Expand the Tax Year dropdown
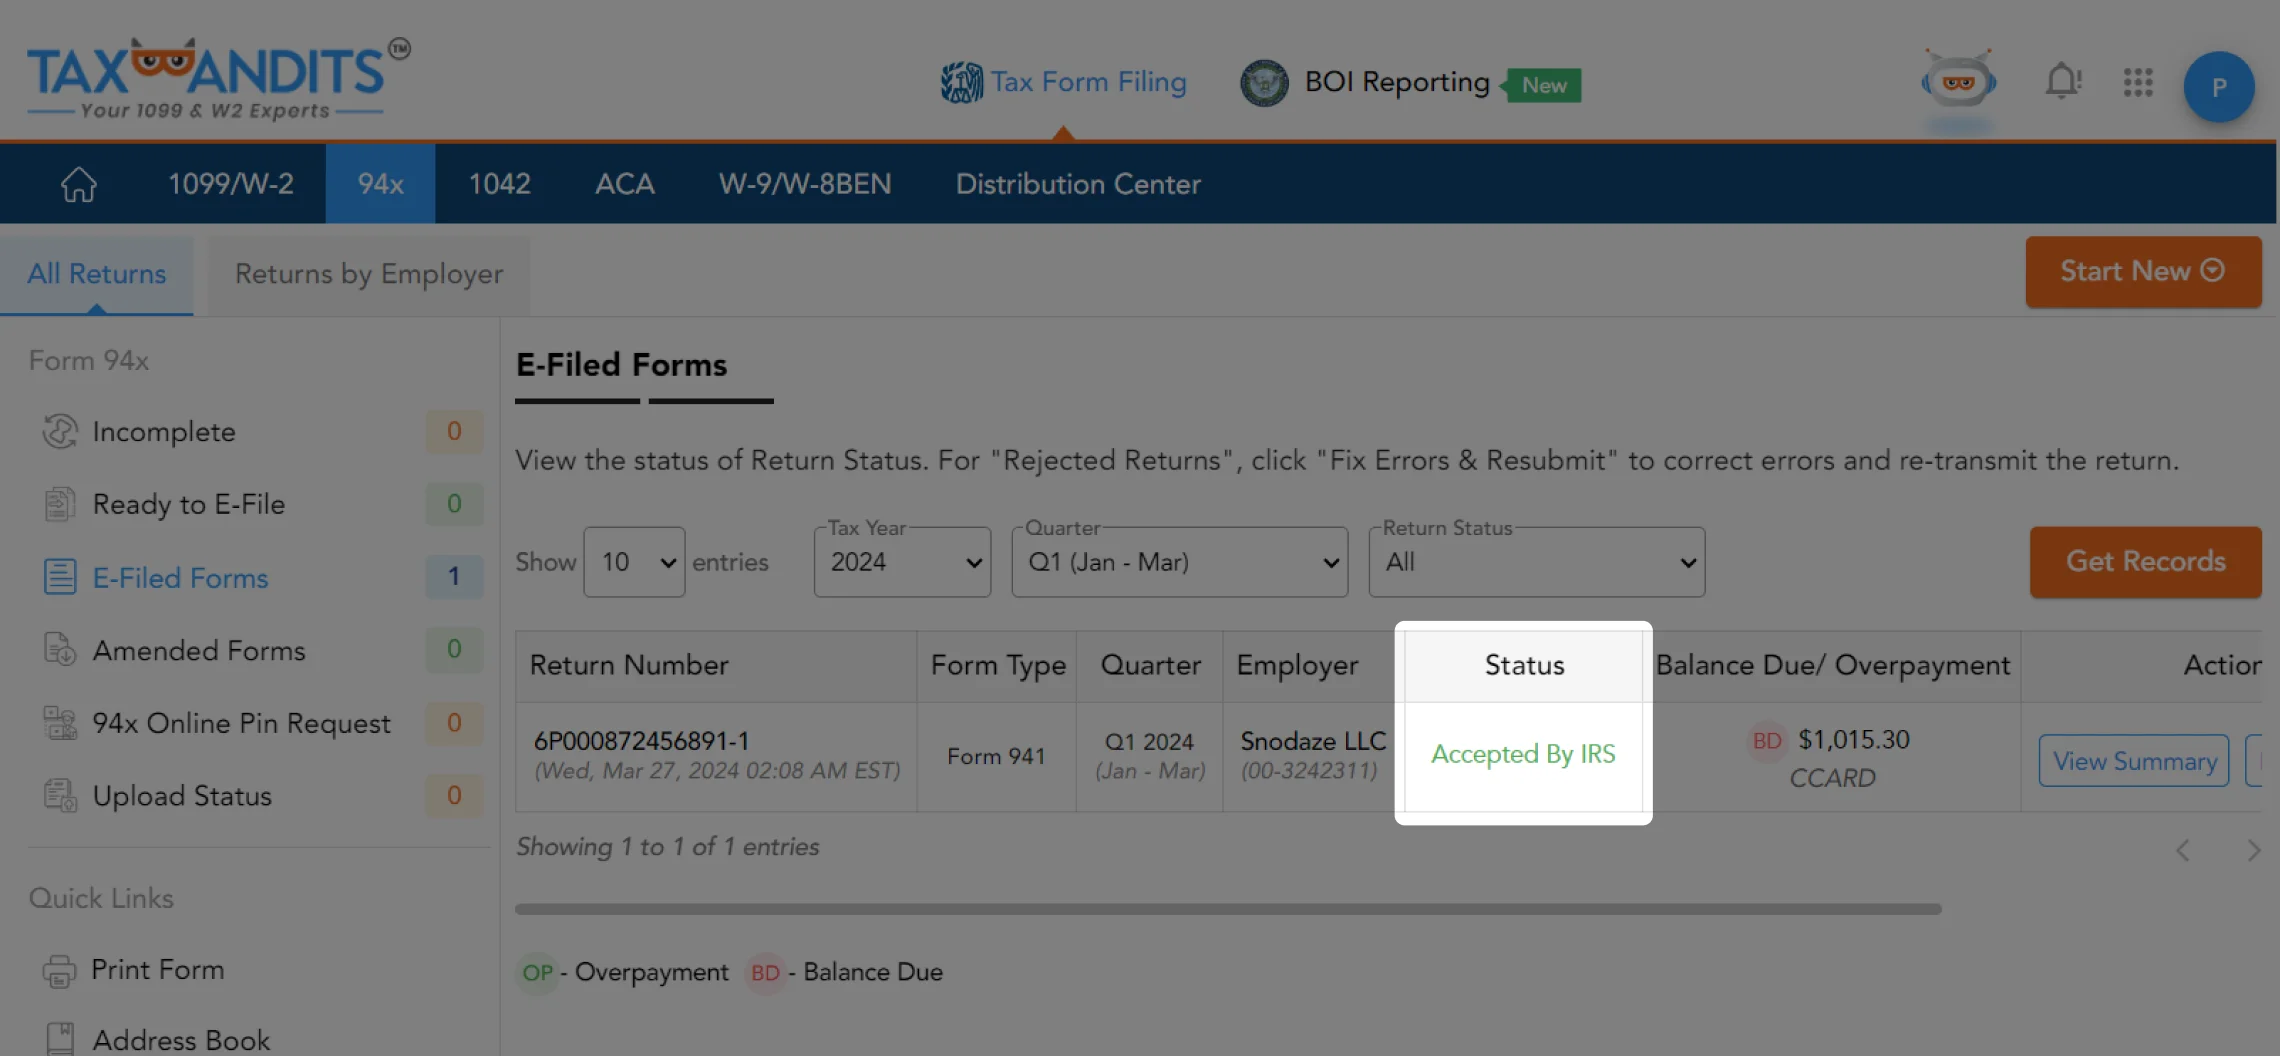The width and height of the screenshot is (2280, 1056). pos(902,563)
